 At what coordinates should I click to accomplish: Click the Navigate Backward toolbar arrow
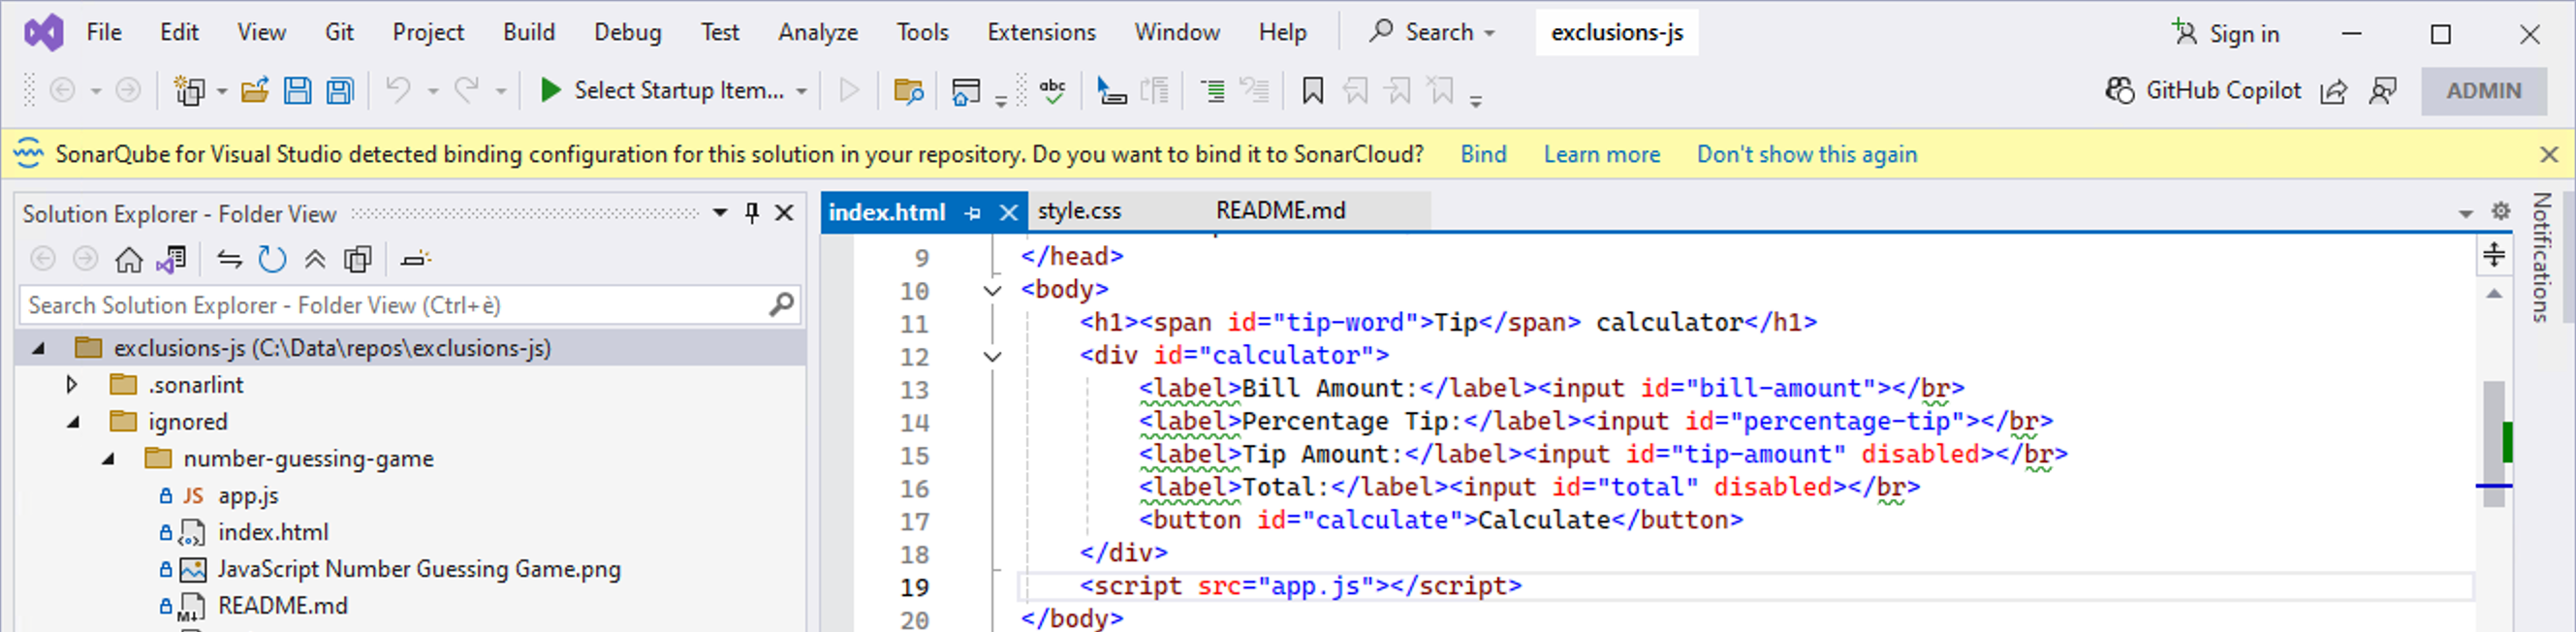pos(63,91)
